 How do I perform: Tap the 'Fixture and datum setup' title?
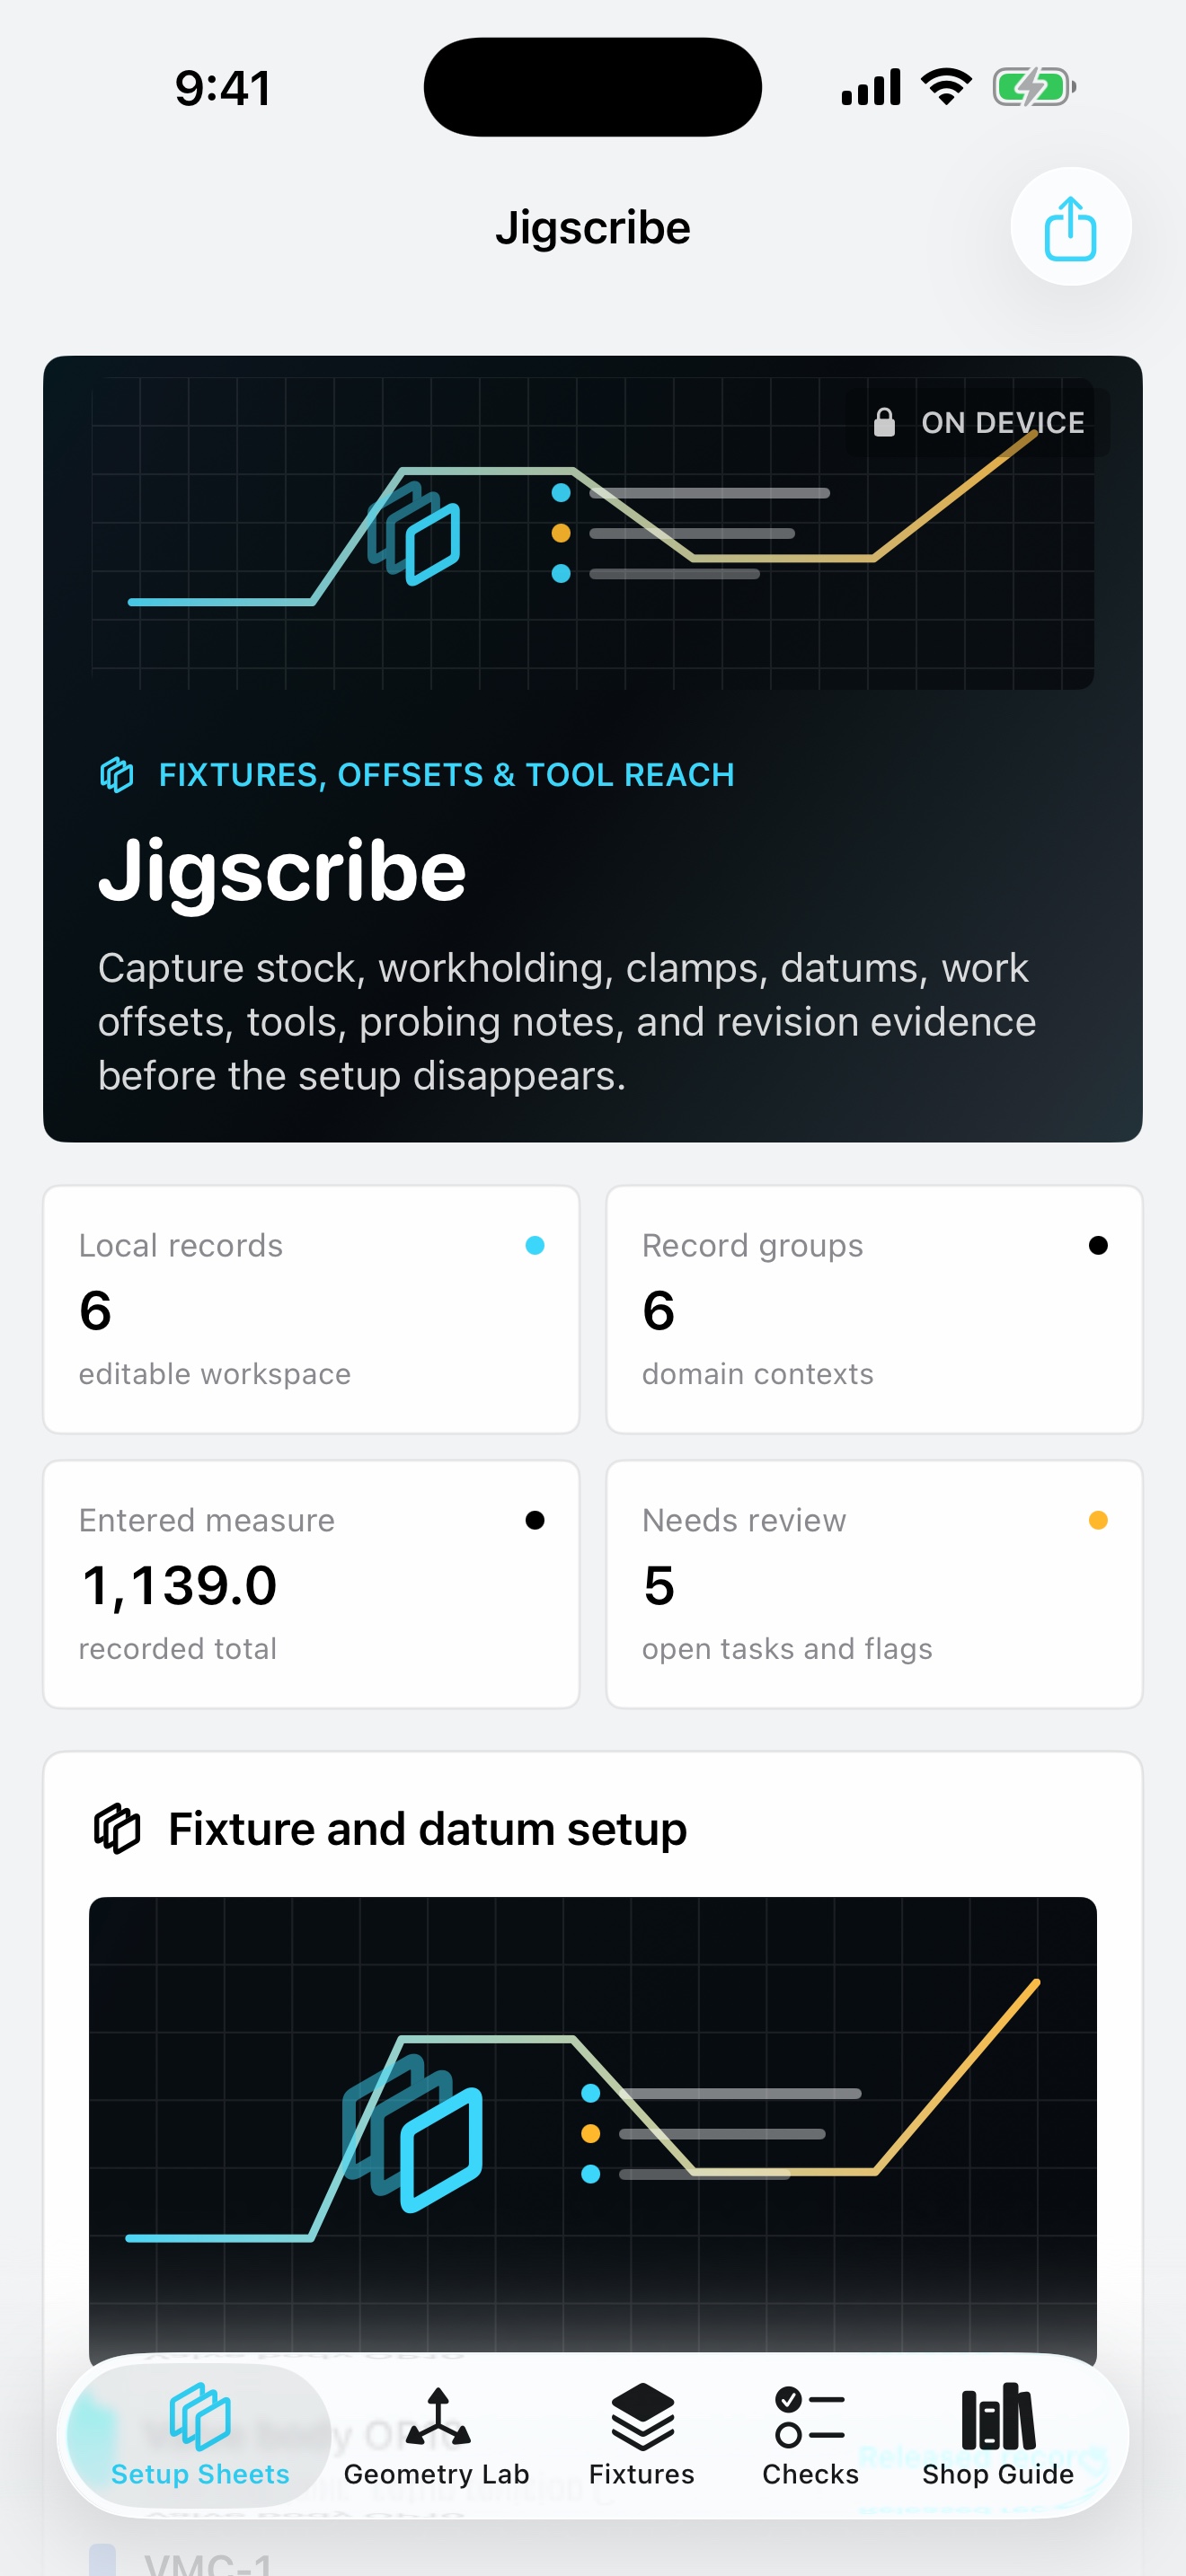(428, 1829)
